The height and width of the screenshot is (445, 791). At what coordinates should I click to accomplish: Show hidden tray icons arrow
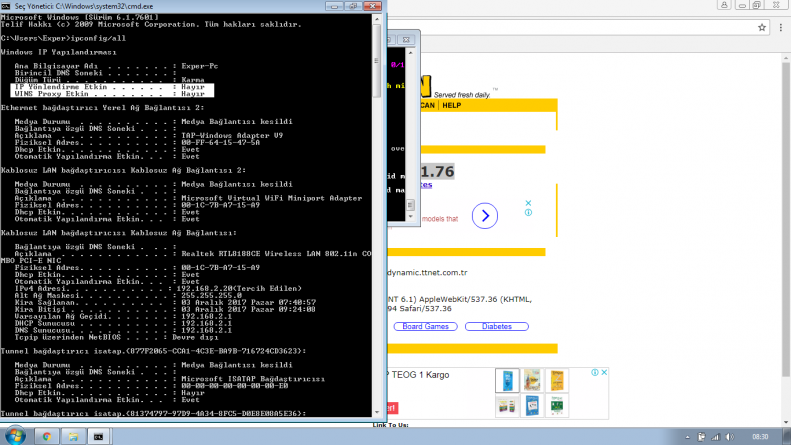(x=687, y=437)
